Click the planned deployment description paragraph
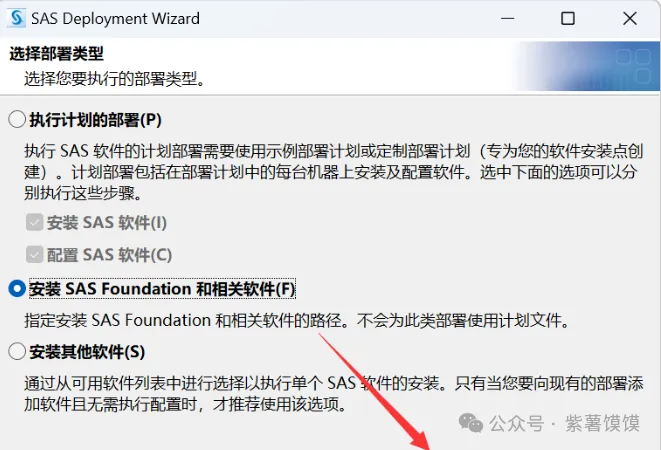The height and width of the screenshot is (450, 661). (x=333, y=172)
